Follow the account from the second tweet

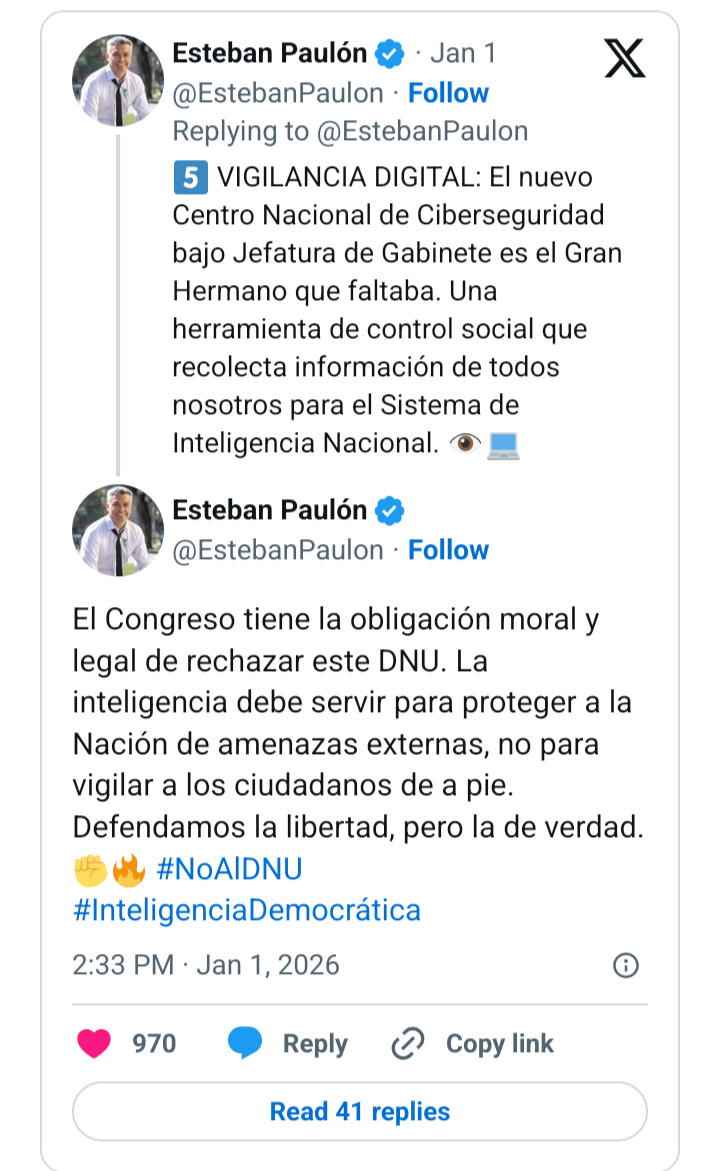coord(448,550)
